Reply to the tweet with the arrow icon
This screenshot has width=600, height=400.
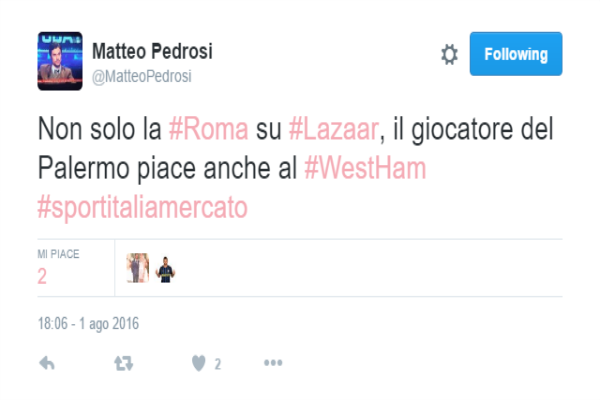[47, 363]
